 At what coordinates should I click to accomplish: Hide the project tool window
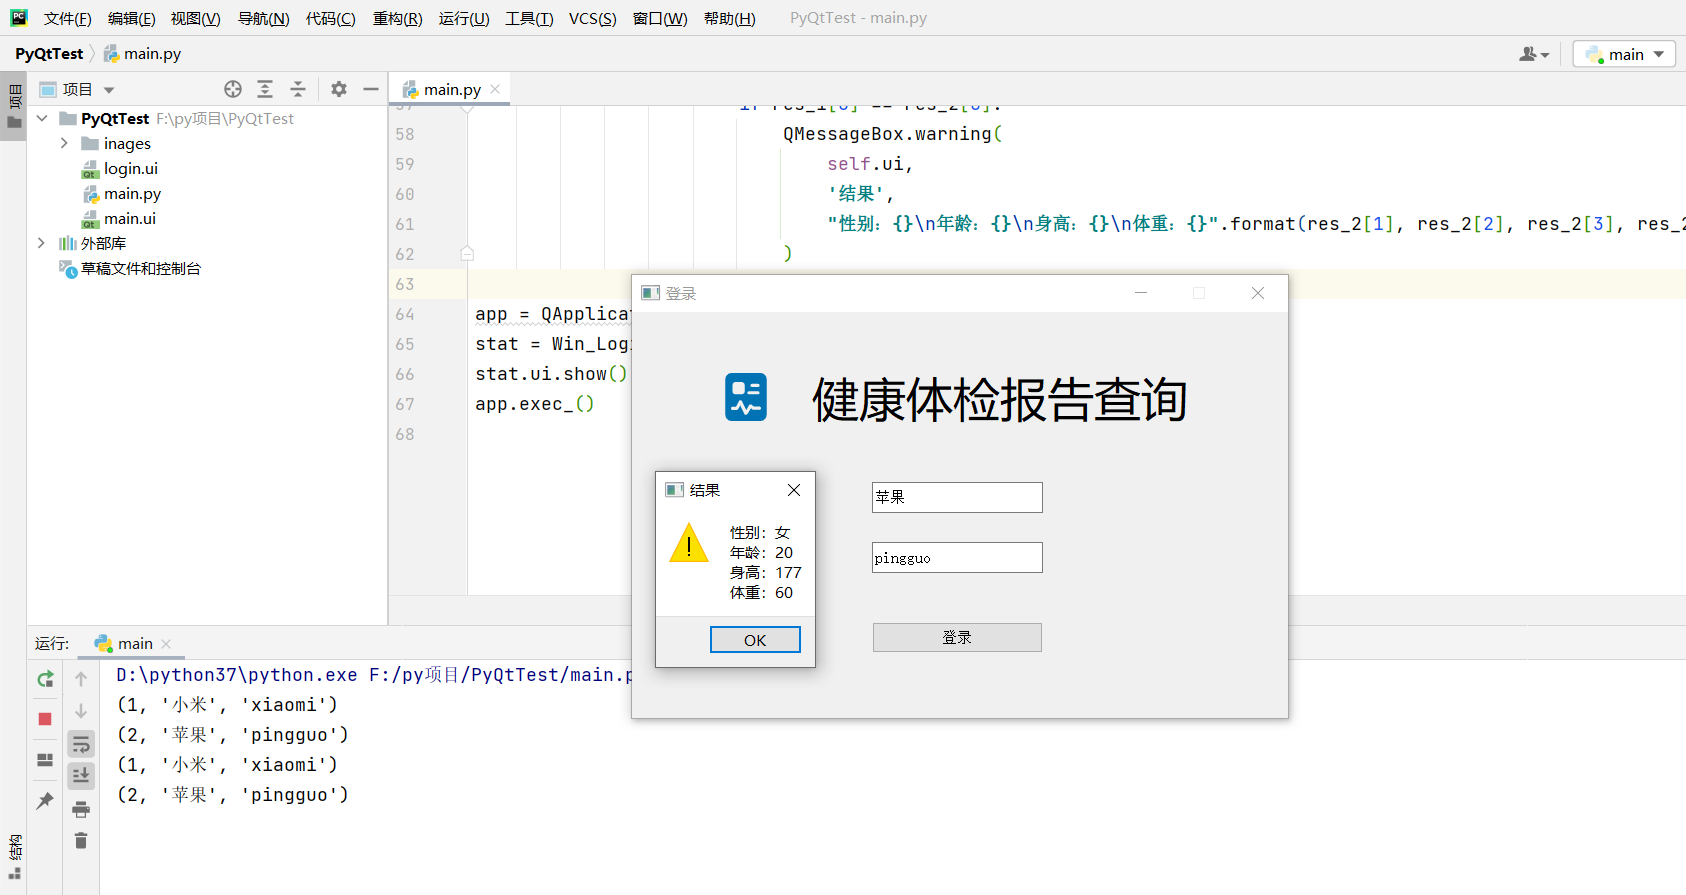(x=371, y=89)
